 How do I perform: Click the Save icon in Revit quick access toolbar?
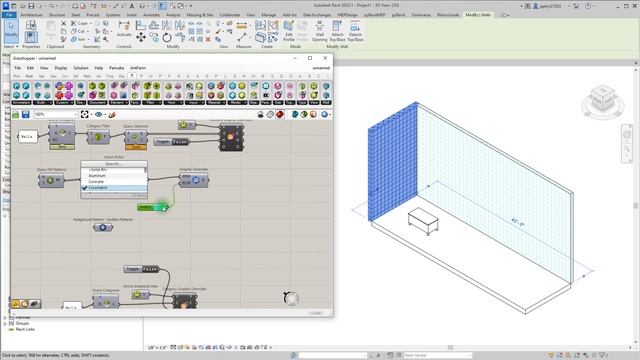[31, 6]
